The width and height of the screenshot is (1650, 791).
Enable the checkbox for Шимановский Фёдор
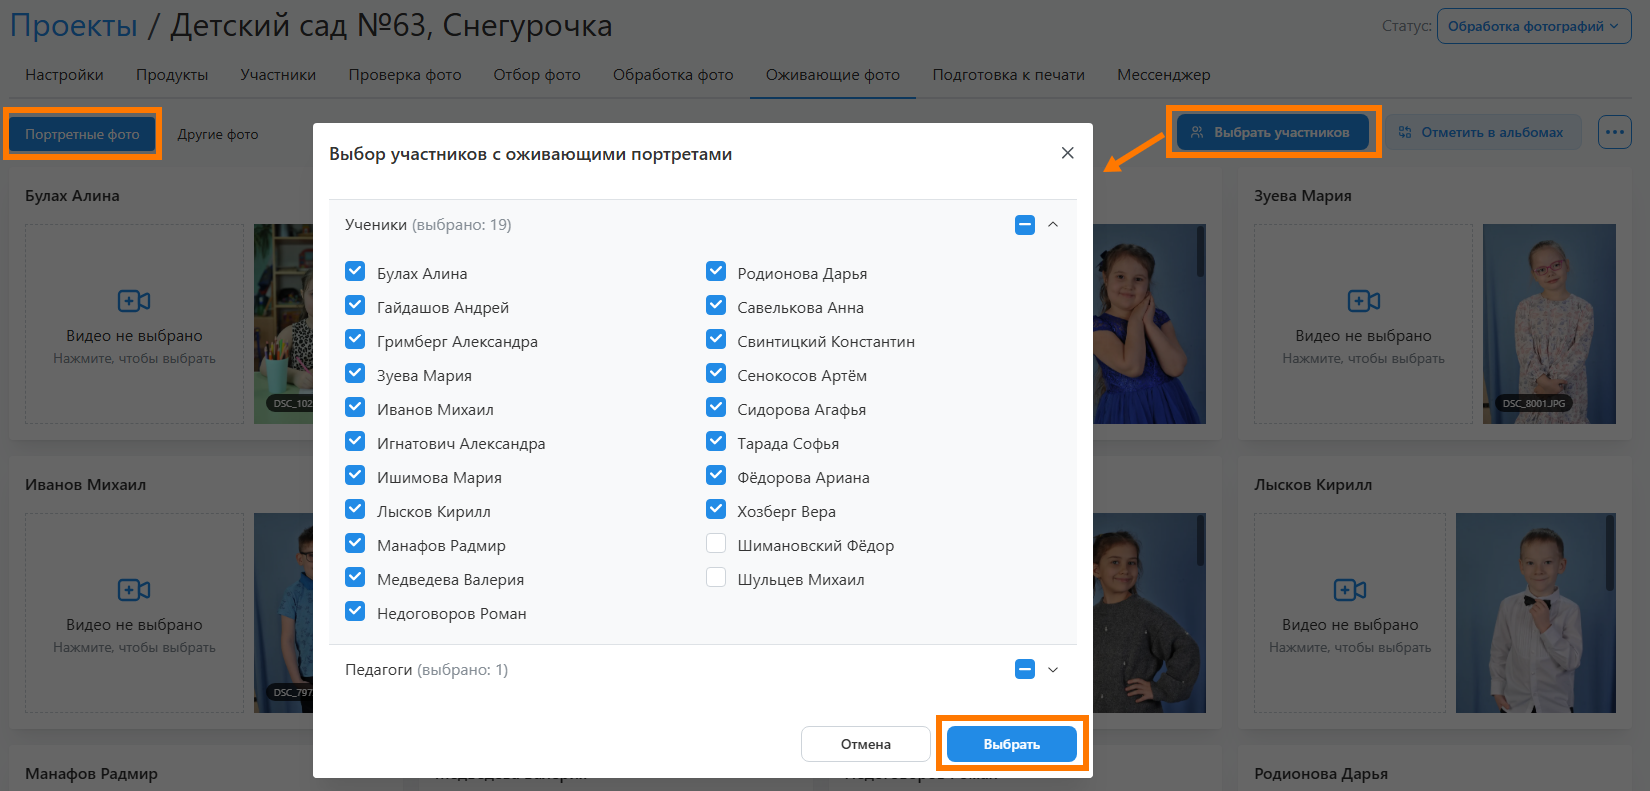click(716, 544)
